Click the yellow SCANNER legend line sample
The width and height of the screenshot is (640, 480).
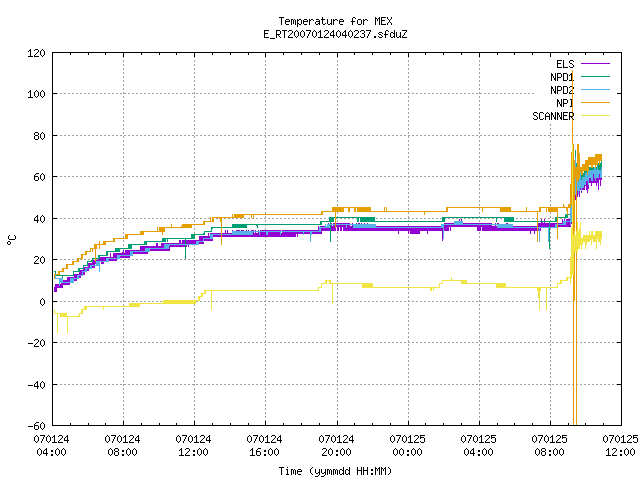595,116
